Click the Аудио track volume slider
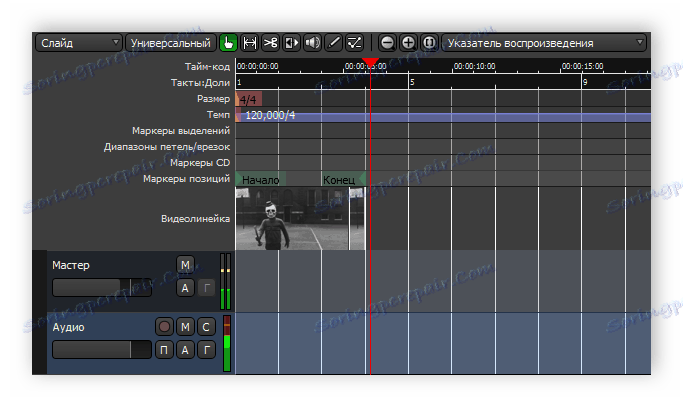The width and height of the screenshot is (683, 407). (x=101, y=349)
